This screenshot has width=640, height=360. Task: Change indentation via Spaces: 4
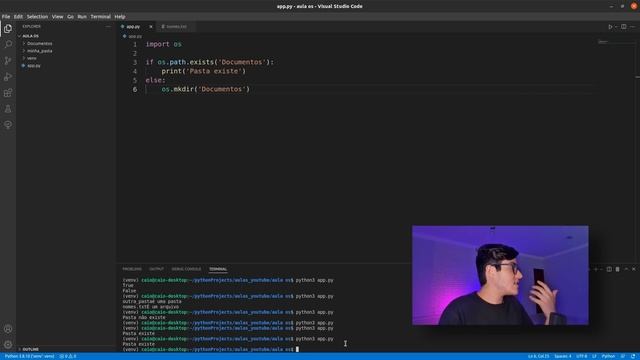[x=562, y=356]
